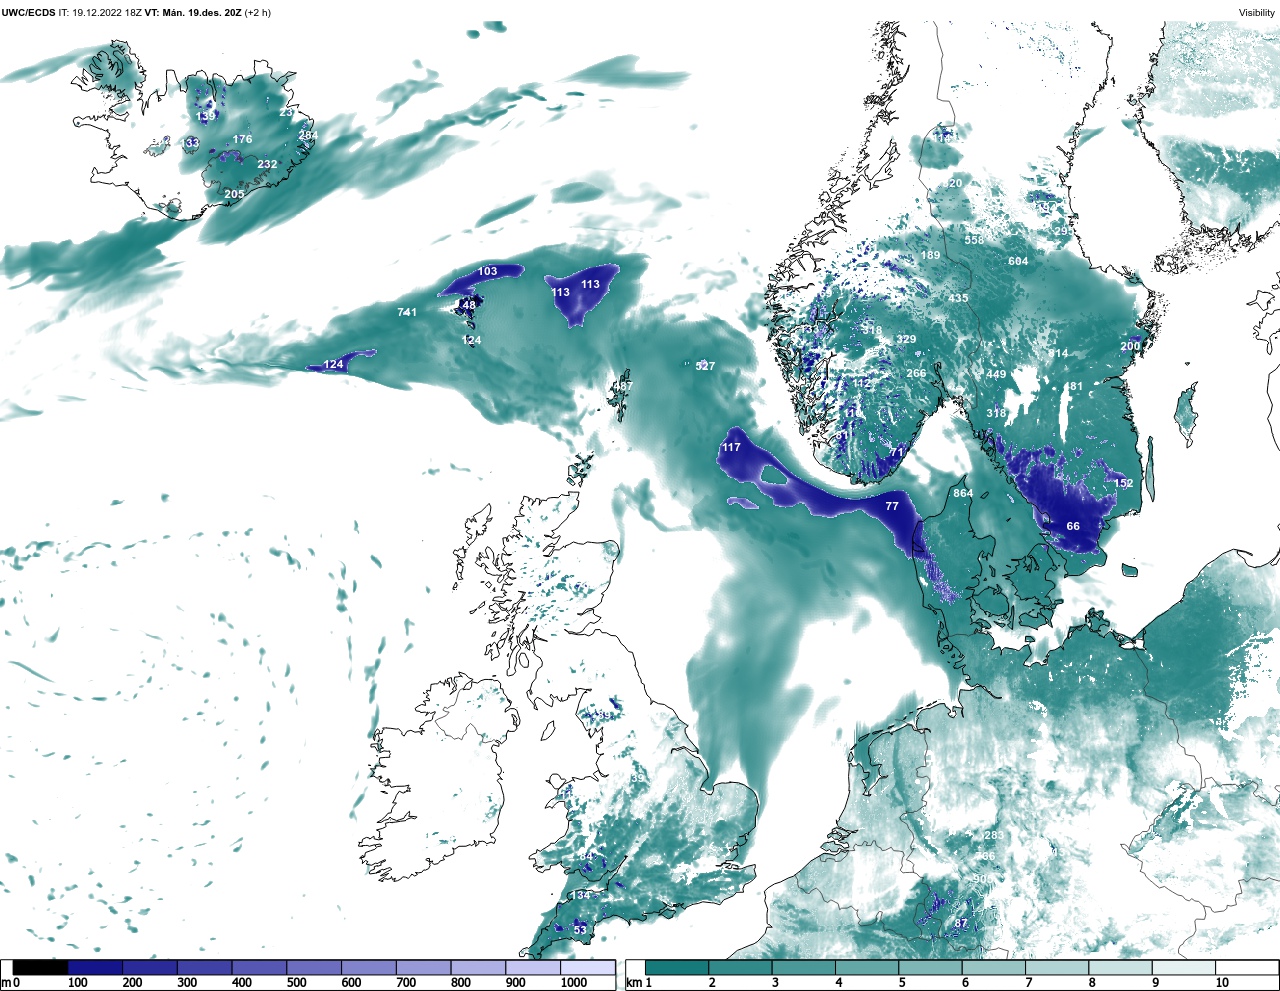Viewport: 1280px width, 991px height.
Task: Click the valid time 'Mán. 19.des. 20Z' text
Action: [202, 13]
